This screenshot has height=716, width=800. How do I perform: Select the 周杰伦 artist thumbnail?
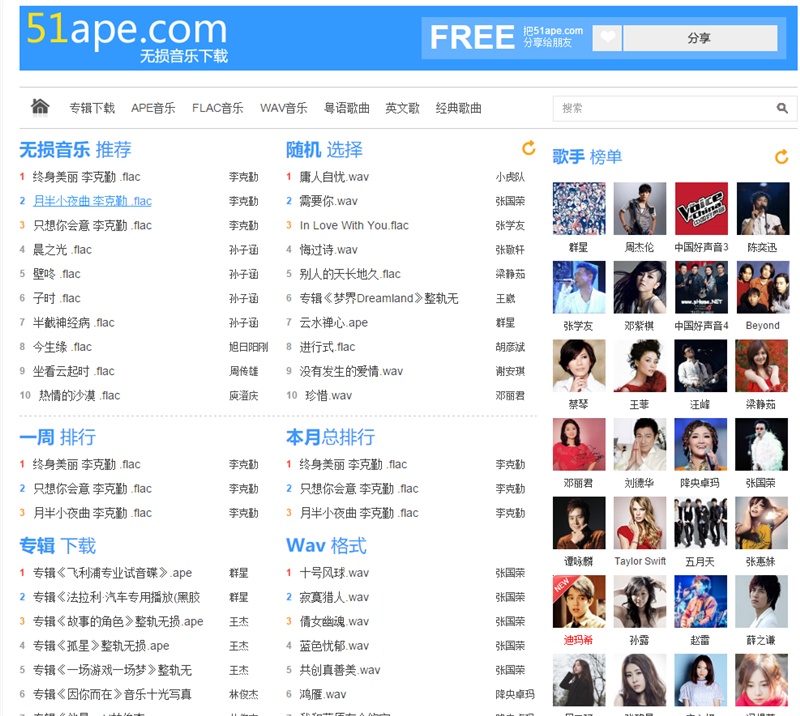pos(640,209)
